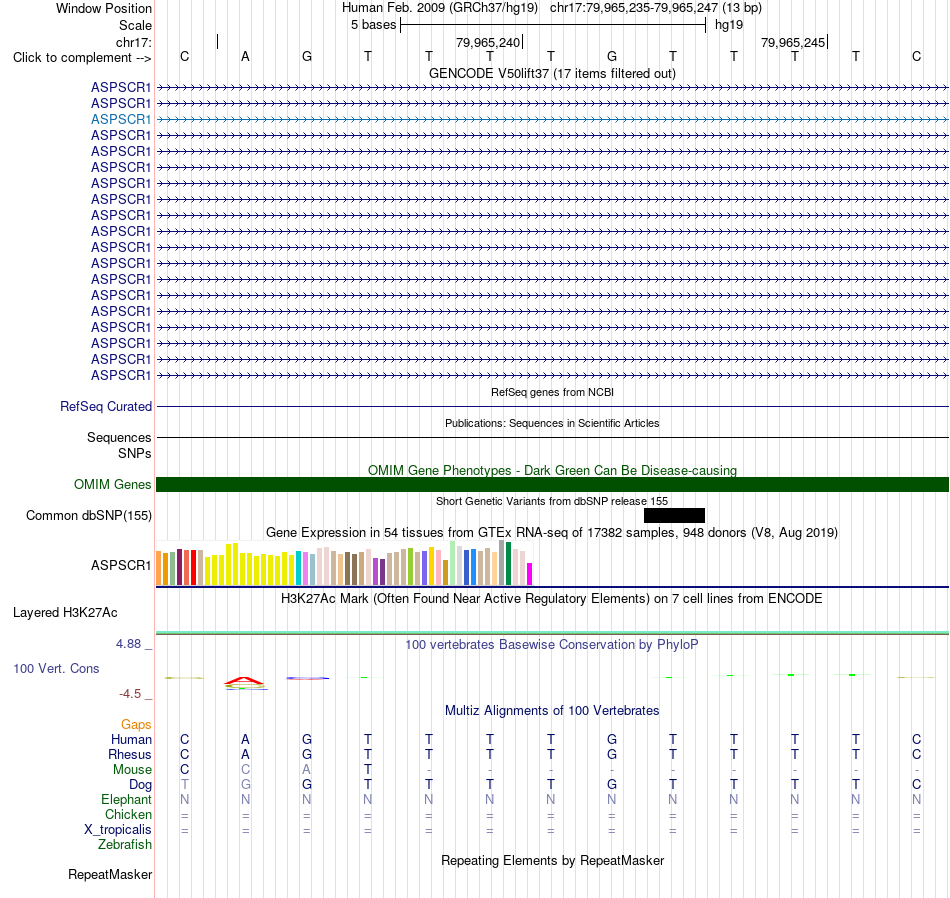Select the Human species label

pyautogui.click(x=131, y=739)
